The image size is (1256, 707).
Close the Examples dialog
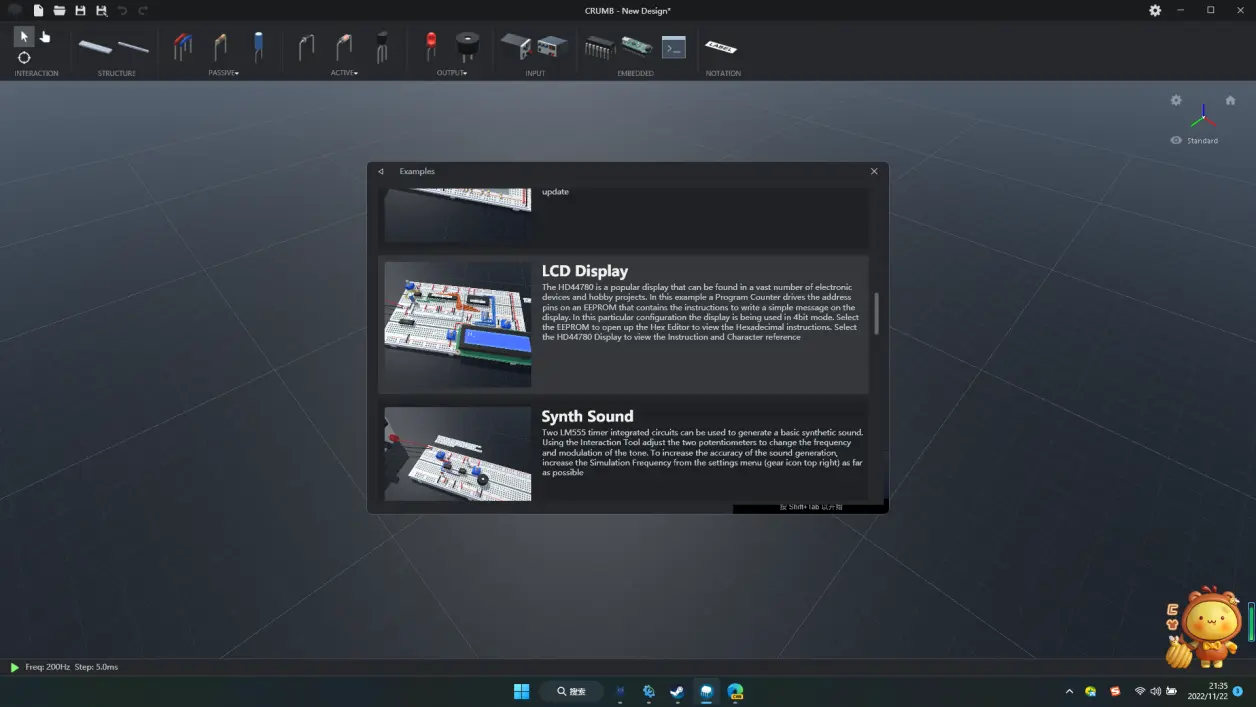(874, 171)
